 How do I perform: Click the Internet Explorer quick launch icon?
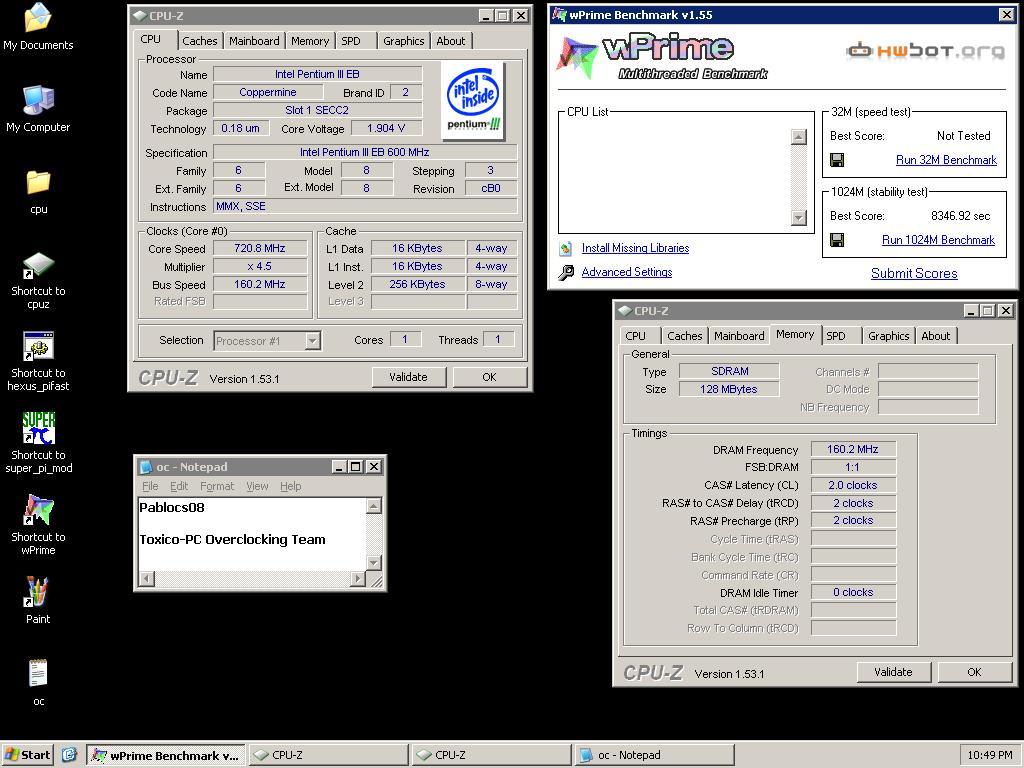(x=69, y=755)
